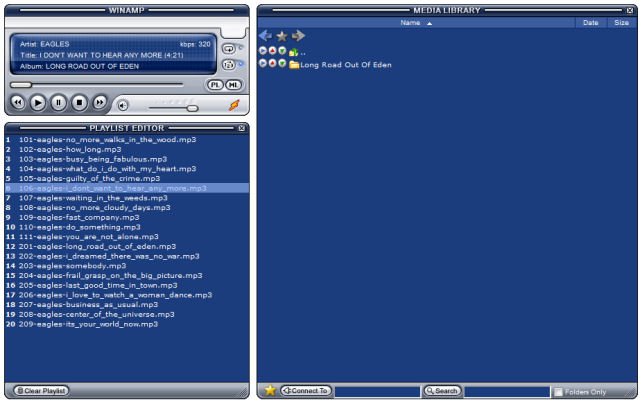Skip to the next track
Screen dimensions: 640x402
point(100,102)
